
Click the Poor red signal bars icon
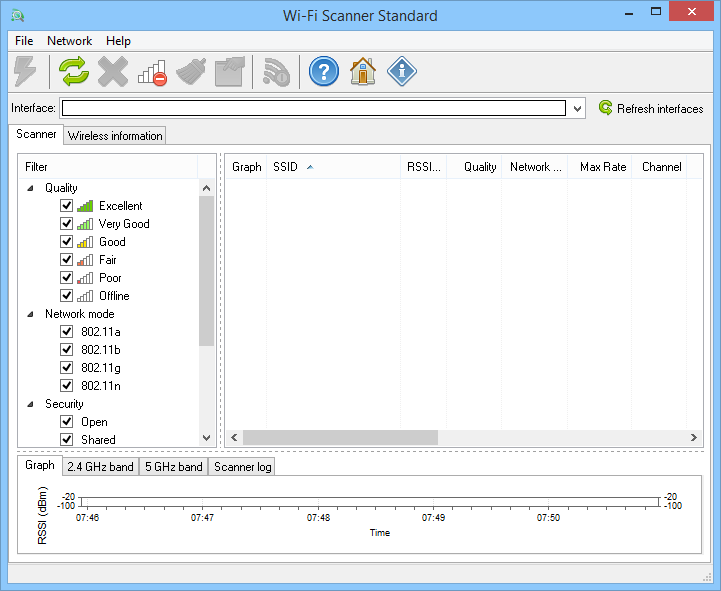[x=85, y=278]
